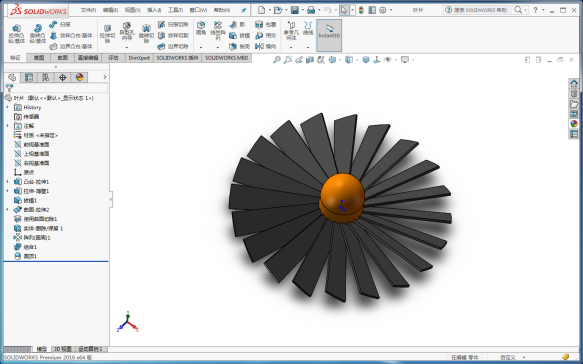Choose the 放样凸台/基体 loft boss tool
This screenshot has width=583, height=364.
pos(71,35)
